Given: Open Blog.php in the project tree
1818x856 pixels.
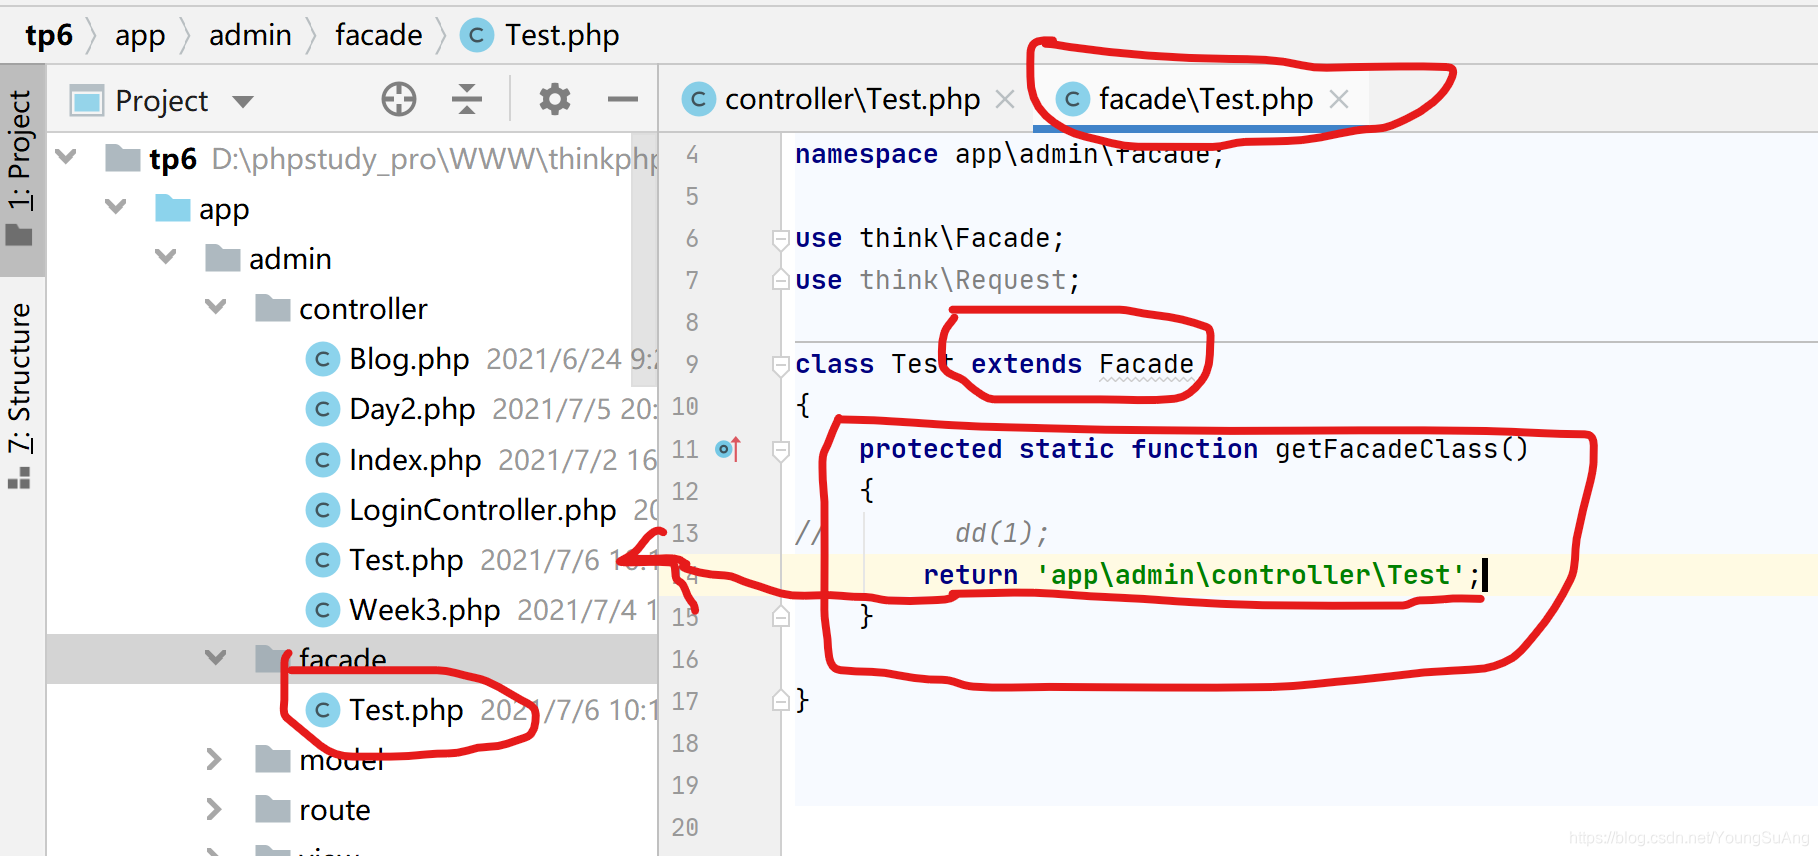Looking at the screenshot, I should point(409,359).
